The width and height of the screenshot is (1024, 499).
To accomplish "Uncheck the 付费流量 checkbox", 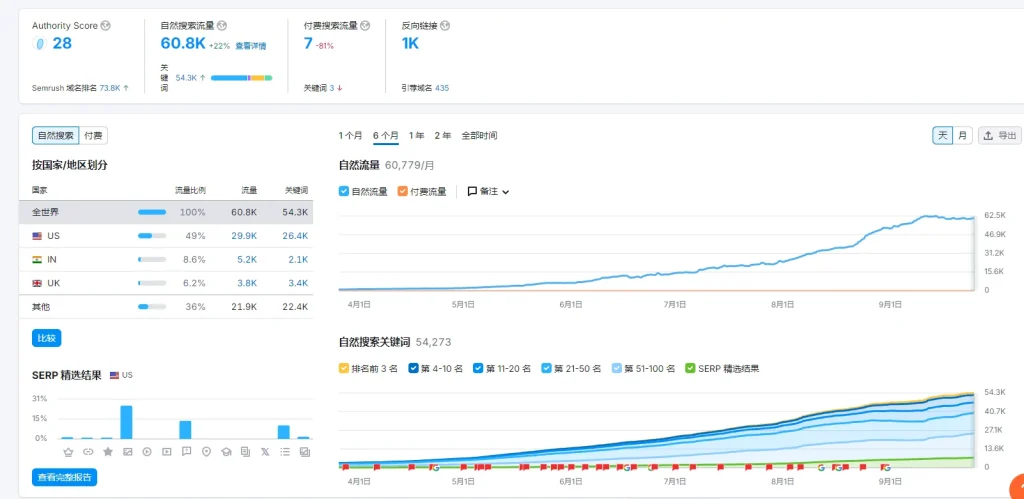I will (402, 191).
